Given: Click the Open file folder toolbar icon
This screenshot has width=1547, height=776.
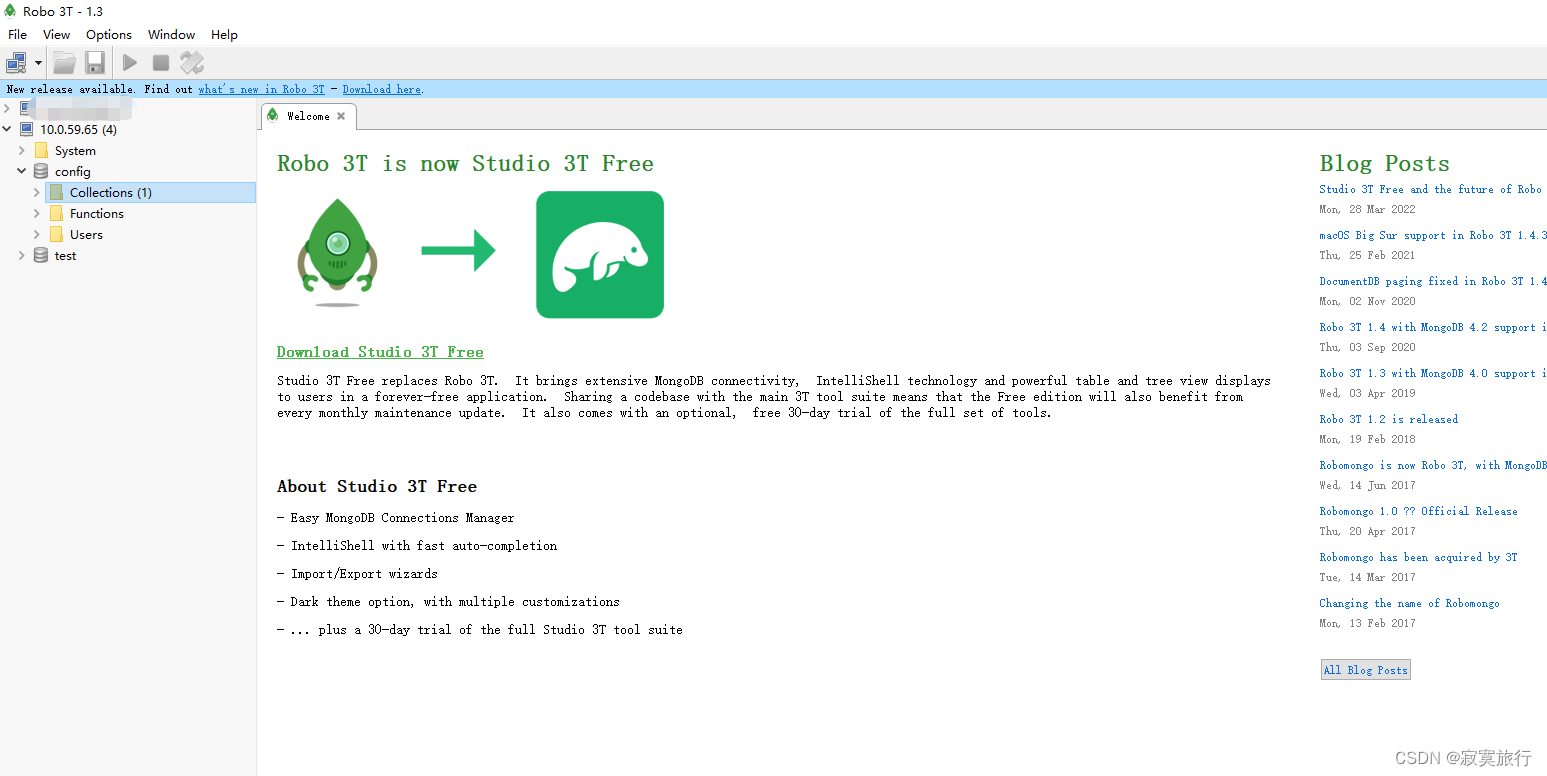Looking at the screenshot, I should 64,63.
